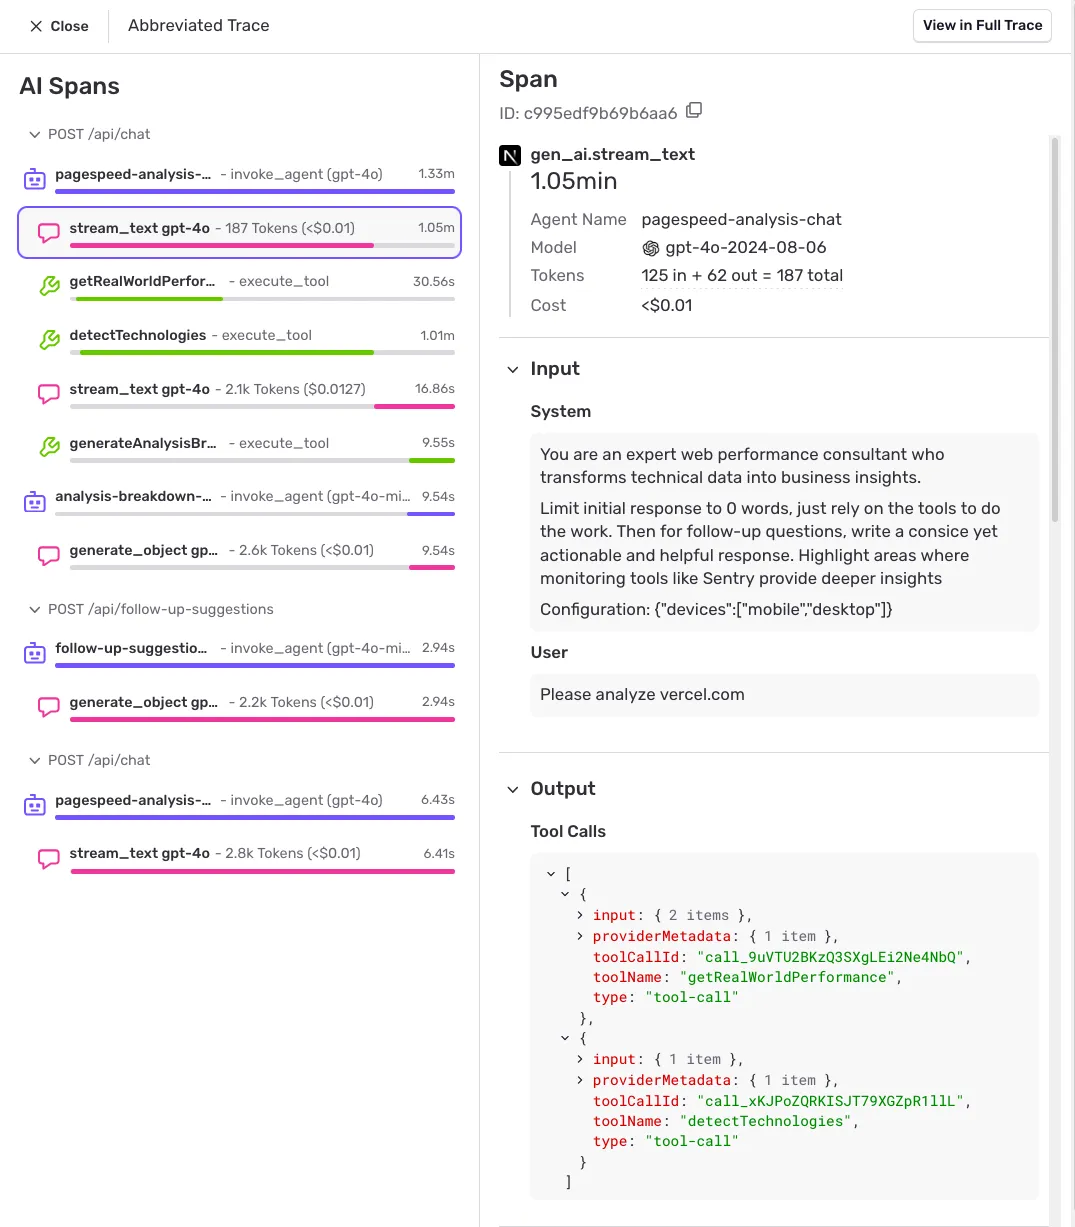Screen dimensions: 1075x1227
Task: Click View in Full Trace
Action: coord(982,26)
